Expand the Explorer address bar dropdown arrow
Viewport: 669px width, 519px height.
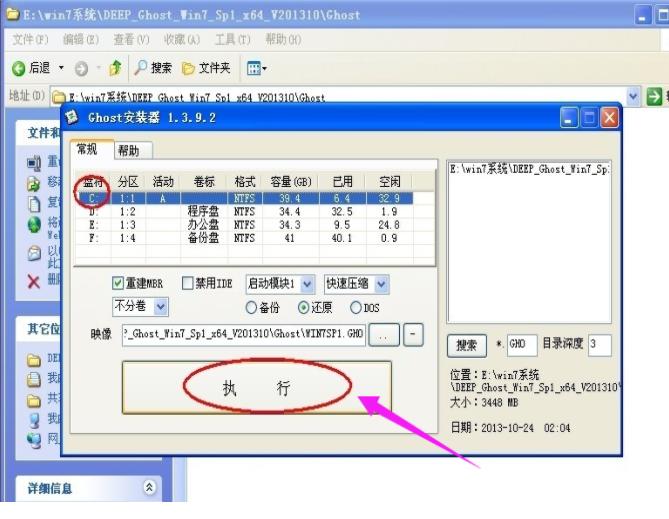[633, 96]
